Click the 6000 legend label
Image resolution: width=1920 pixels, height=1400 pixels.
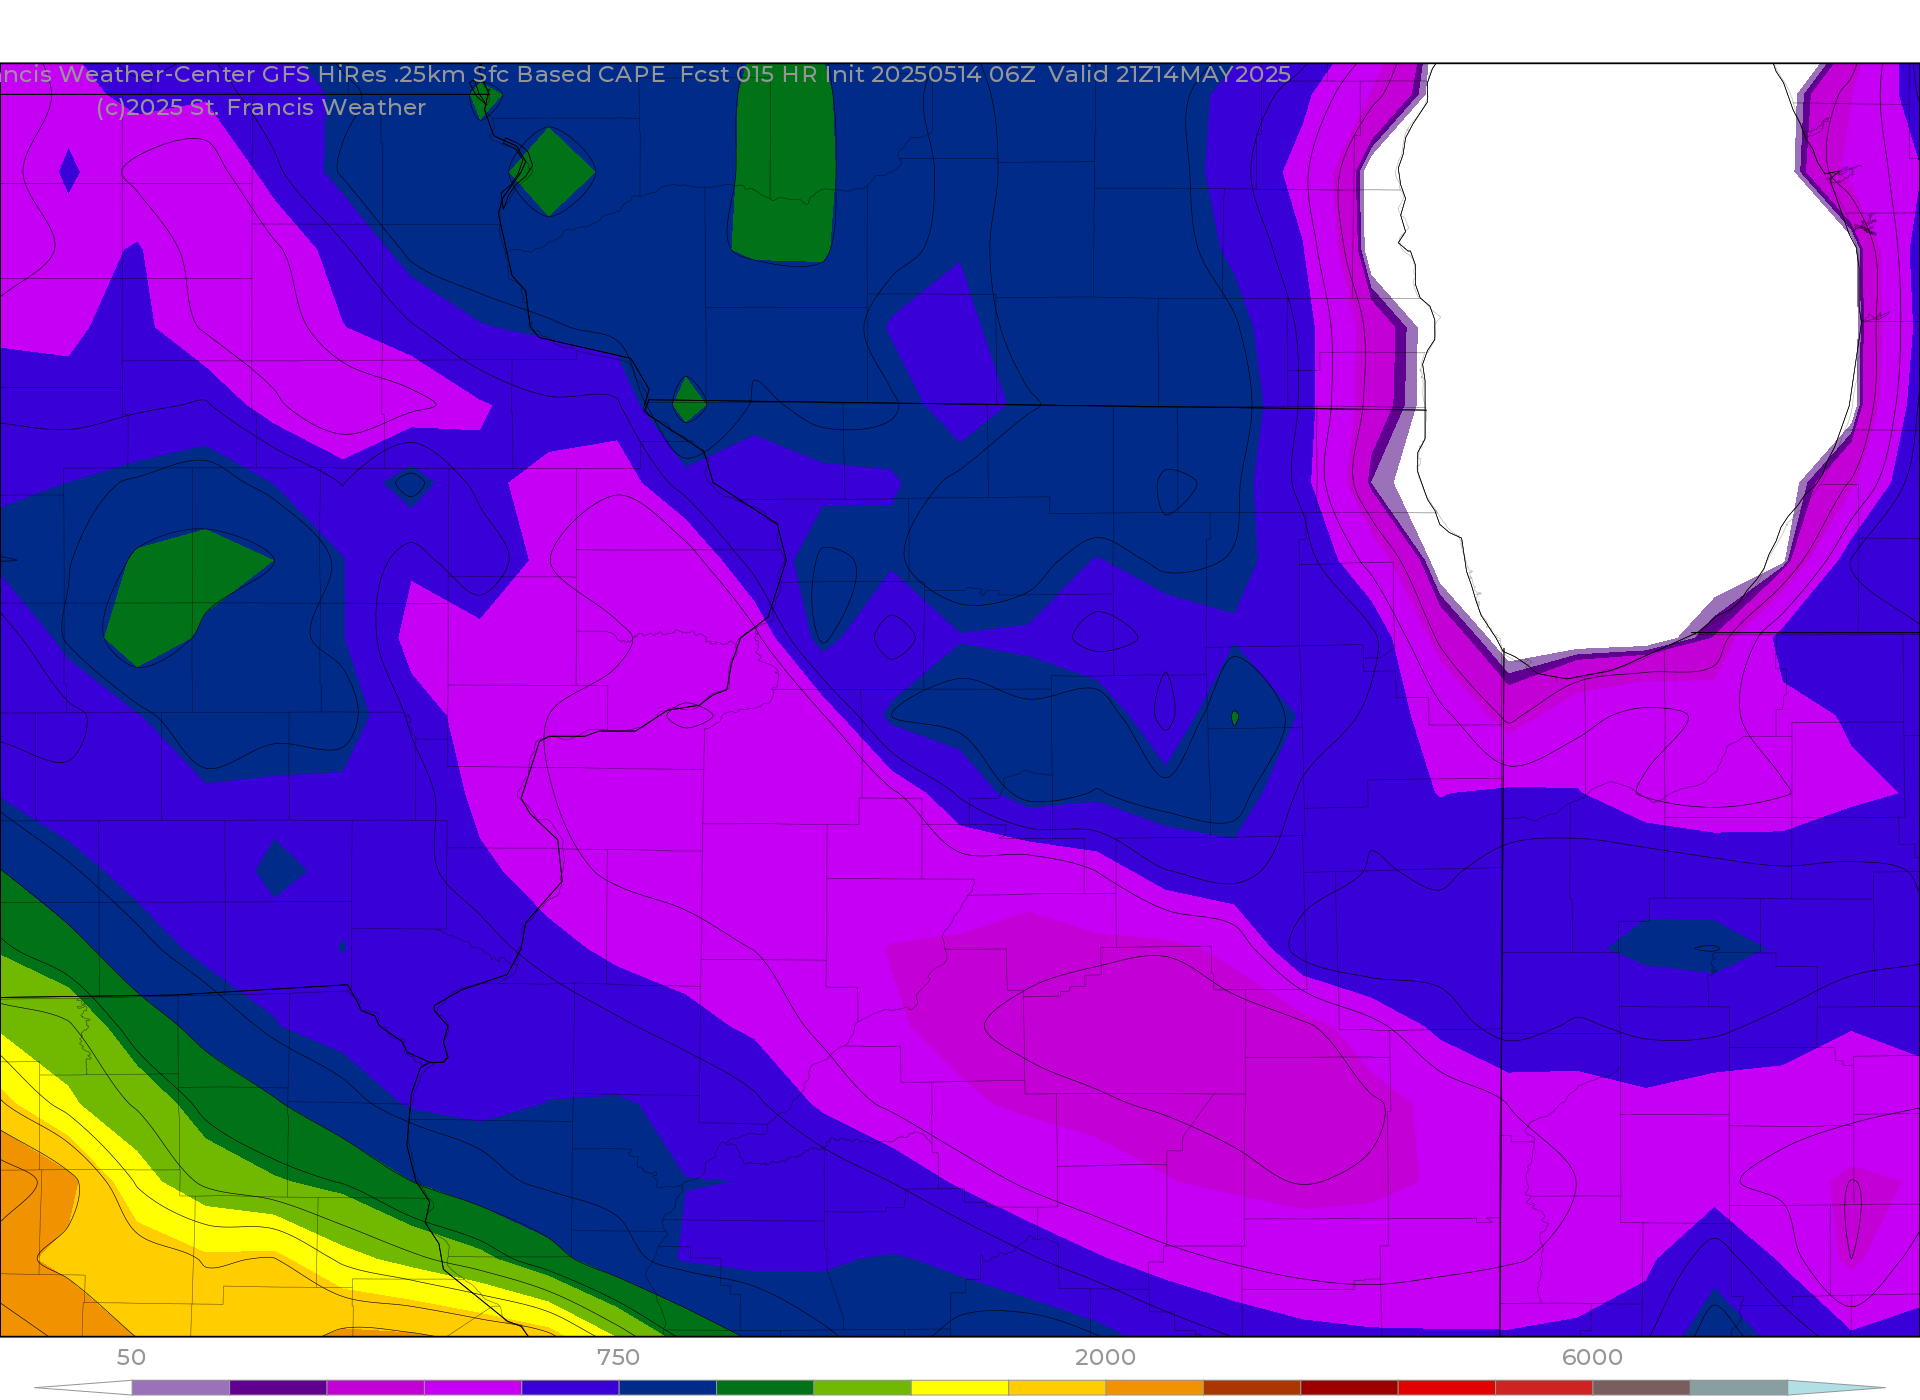pos(1592,1357)
